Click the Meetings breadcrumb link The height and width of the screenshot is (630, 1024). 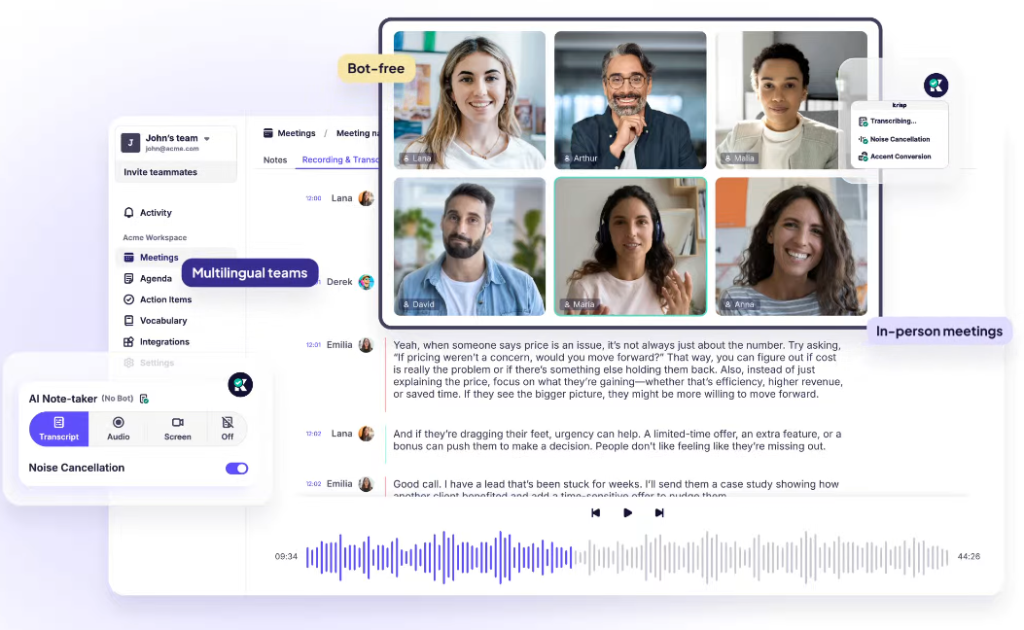coord(295,133)
